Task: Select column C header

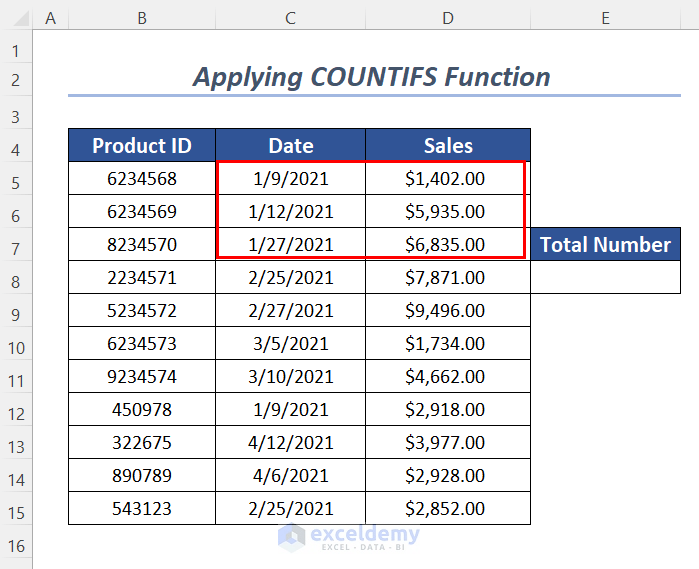Action: pyautogui.click(x=290, y=19)
